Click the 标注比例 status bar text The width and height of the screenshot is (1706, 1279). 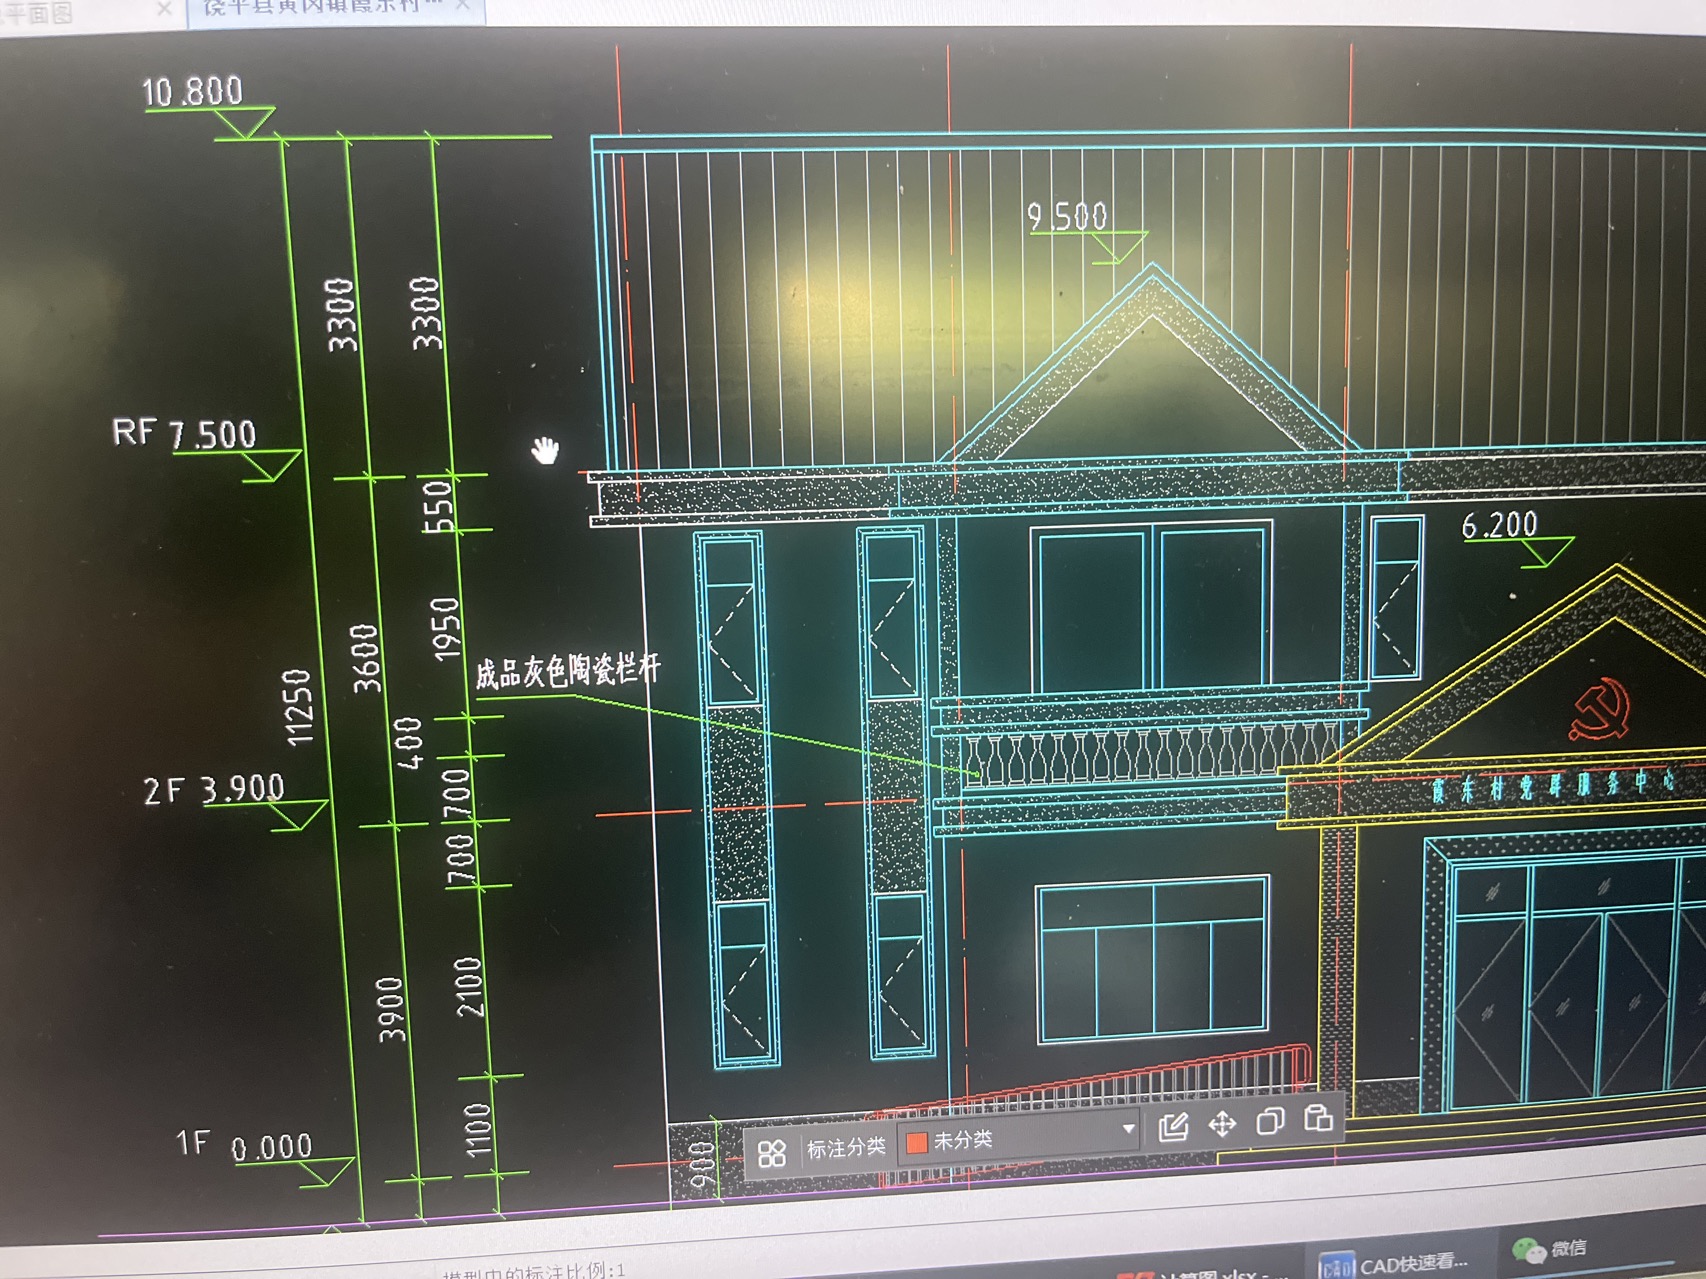534,1273
